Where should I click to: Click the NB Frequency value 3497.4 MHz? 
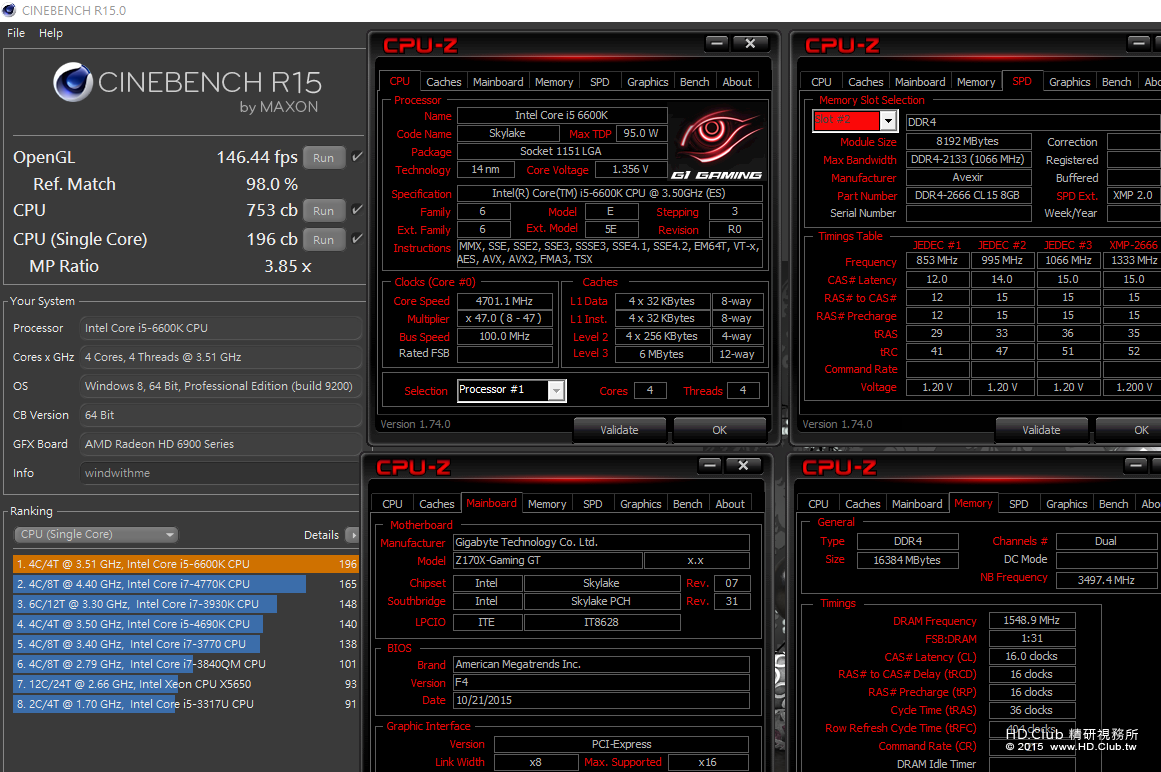pyautogui.click(x=1106, y=580)
